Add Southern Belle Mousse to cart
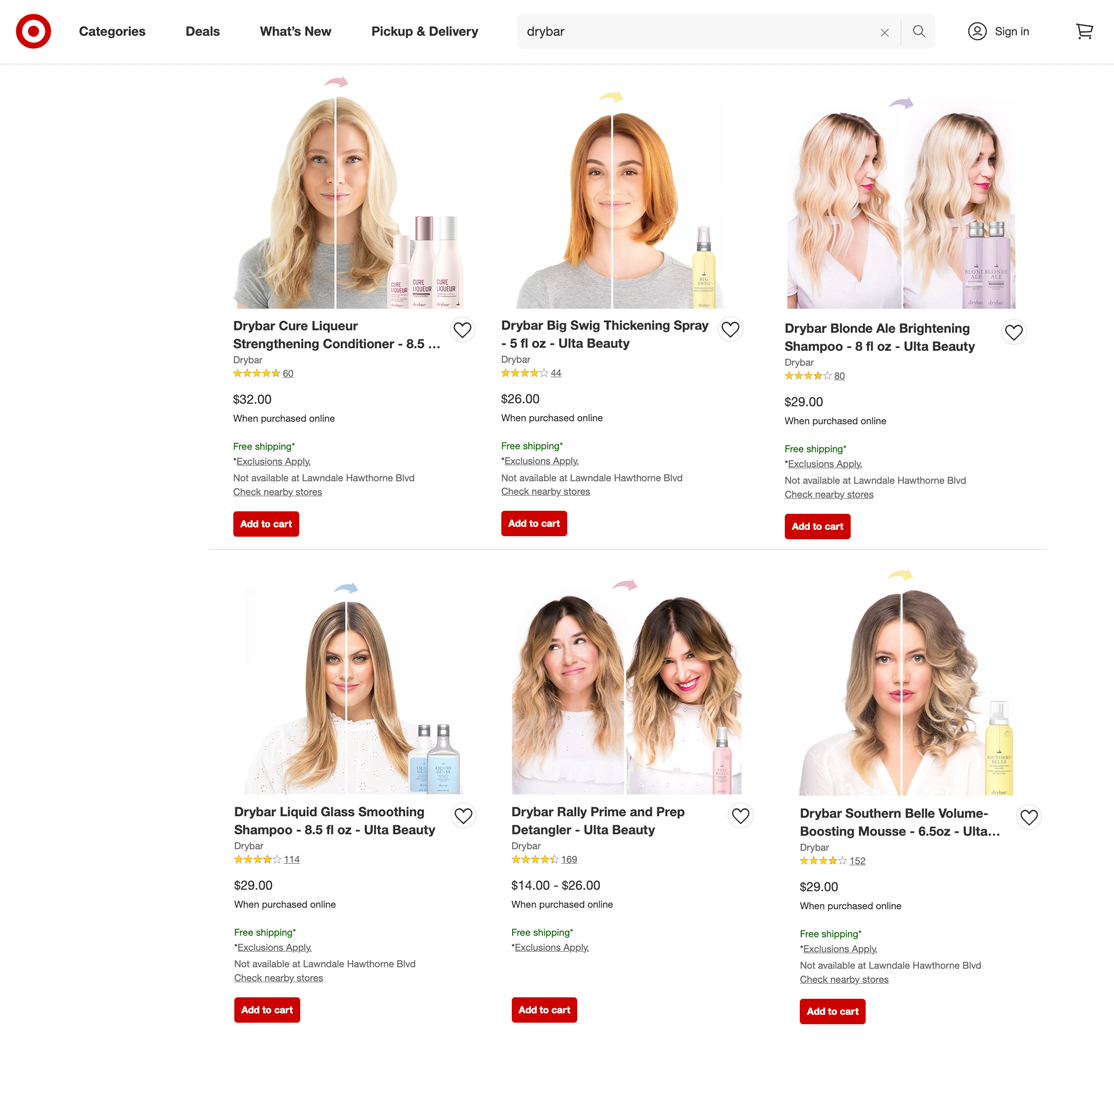Screen dimensions: 1114x1093 pos(833,1011)
